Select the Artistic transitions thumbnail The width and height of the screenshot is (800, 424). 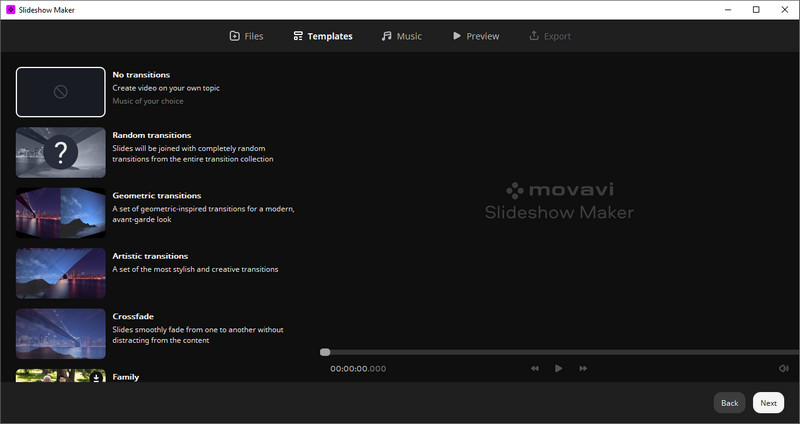point(61,273)
